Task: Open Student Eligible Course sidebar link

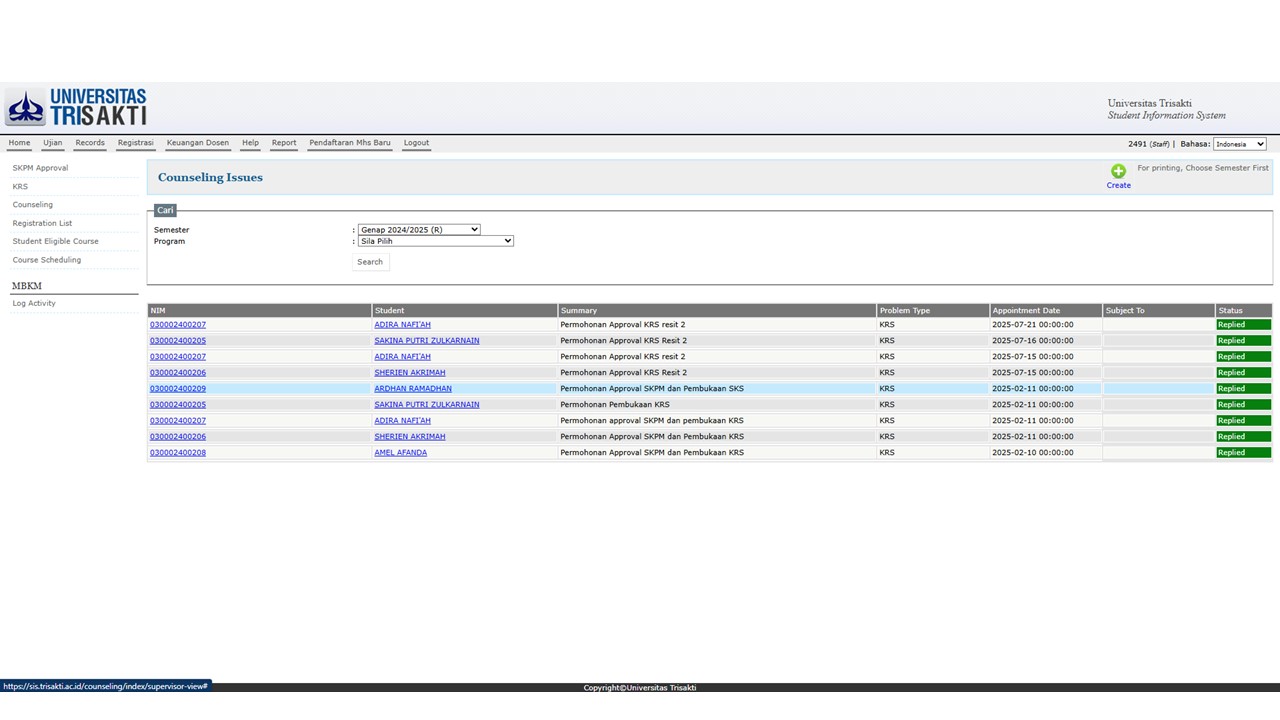Action: tap(55, 241)
